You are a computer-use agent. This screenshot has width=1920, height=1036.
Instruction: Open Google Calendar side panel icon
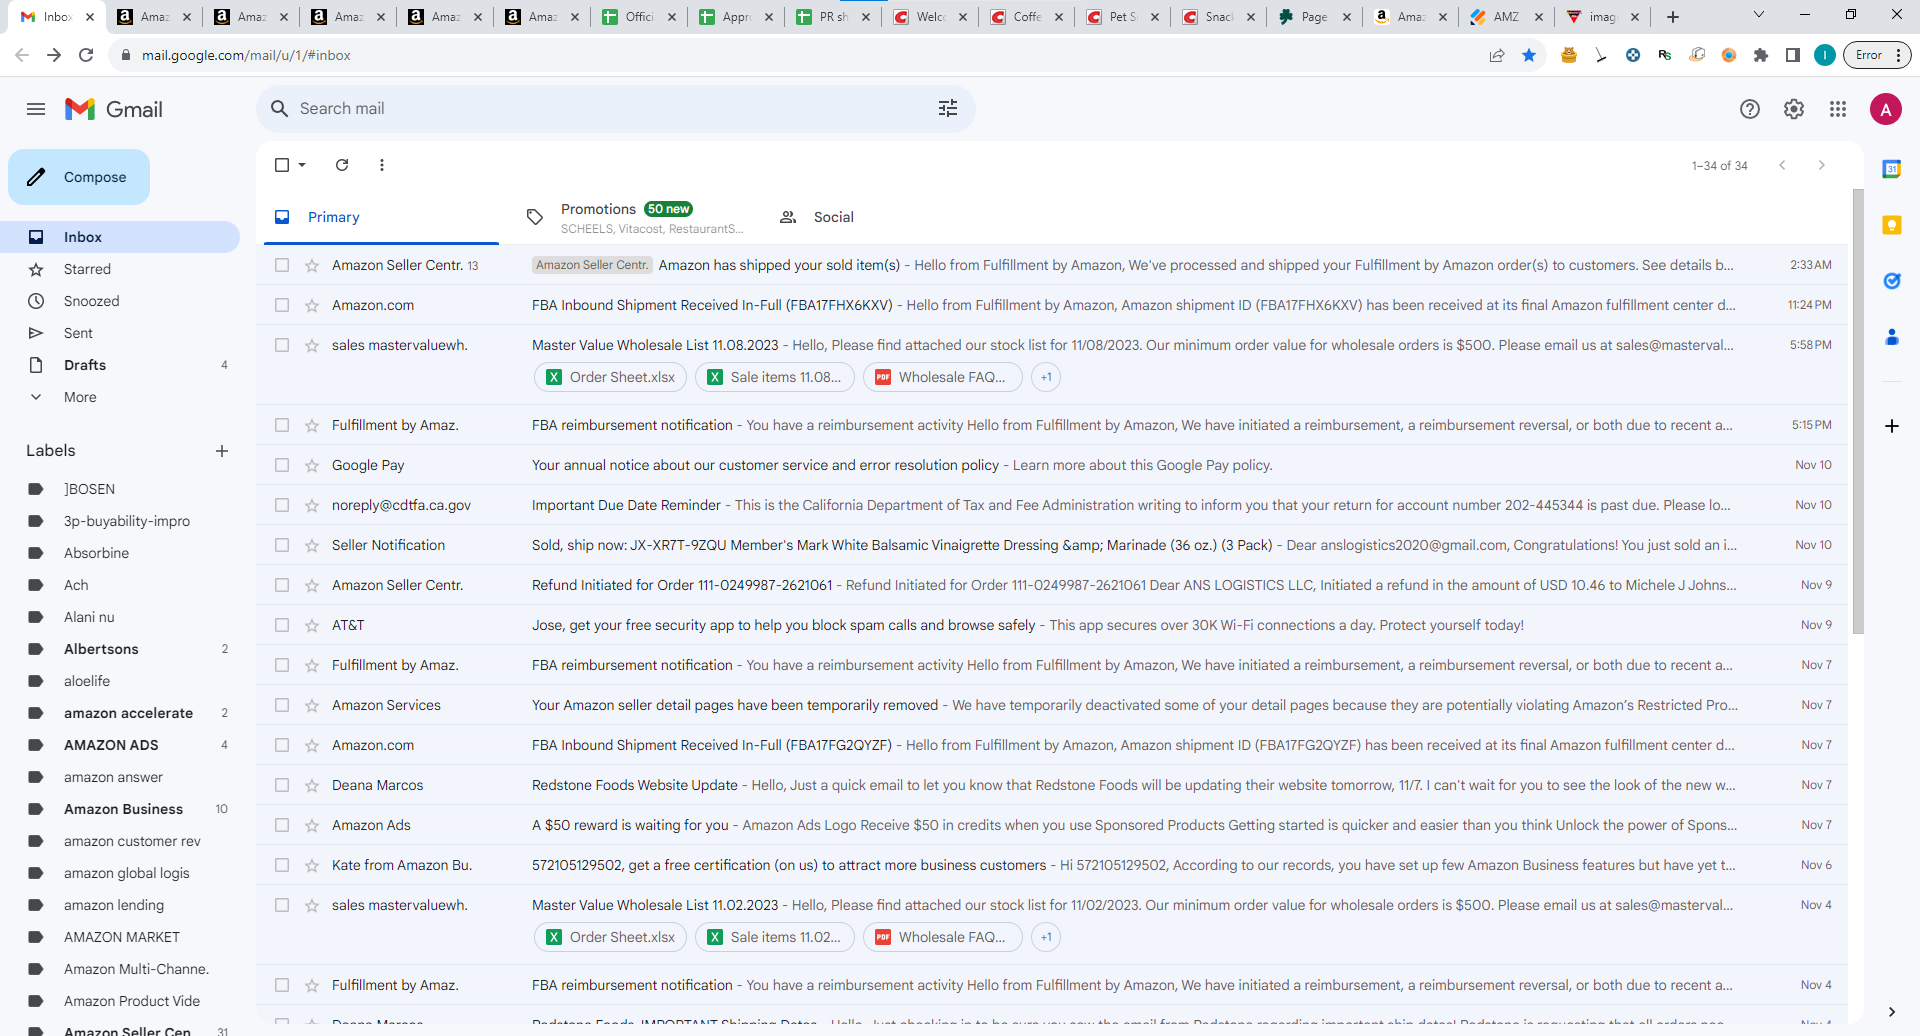point(1892,169)
